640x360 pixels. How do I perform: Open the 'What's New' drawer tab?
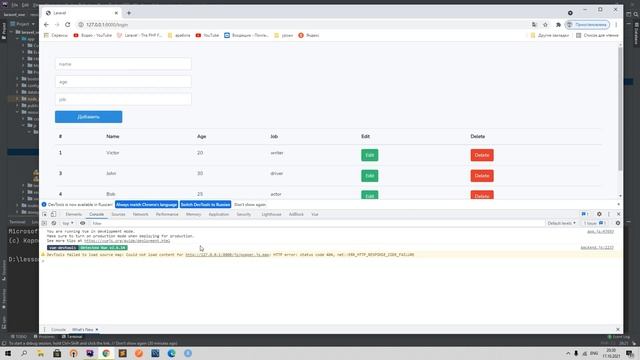tap(83, 329)
